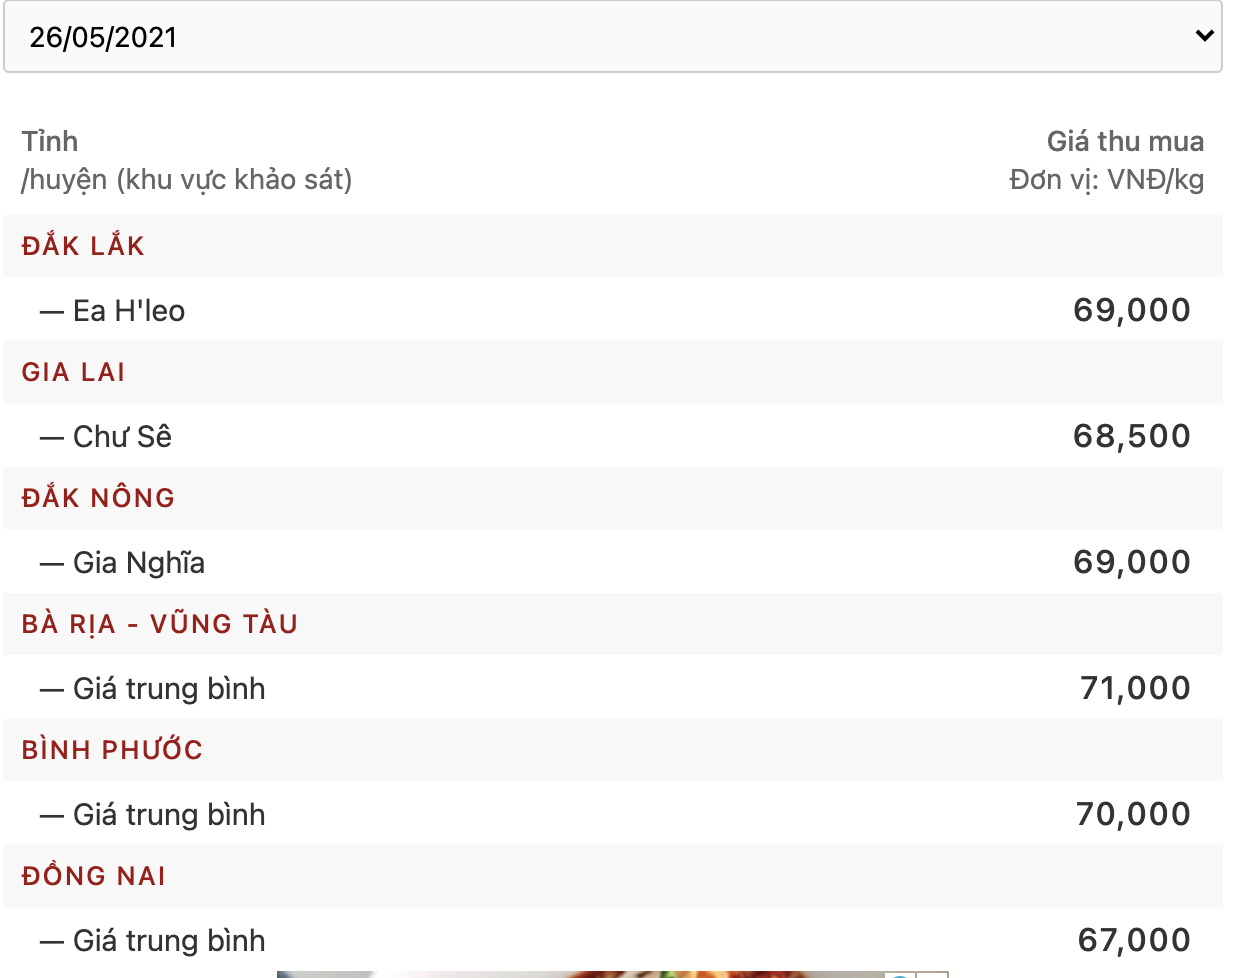
Task: Open the 26/05/2021 date dropdown
Action: point(612,37)
